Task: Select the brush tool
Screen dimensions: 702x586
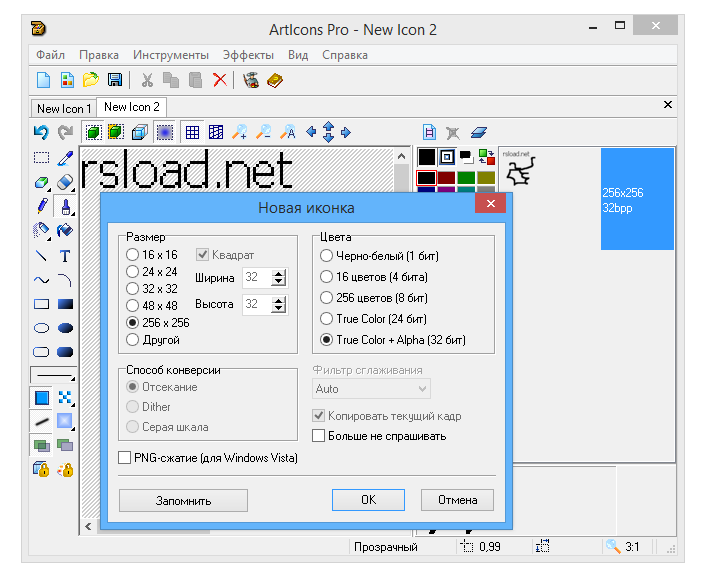Action: [x=65, y=206]
